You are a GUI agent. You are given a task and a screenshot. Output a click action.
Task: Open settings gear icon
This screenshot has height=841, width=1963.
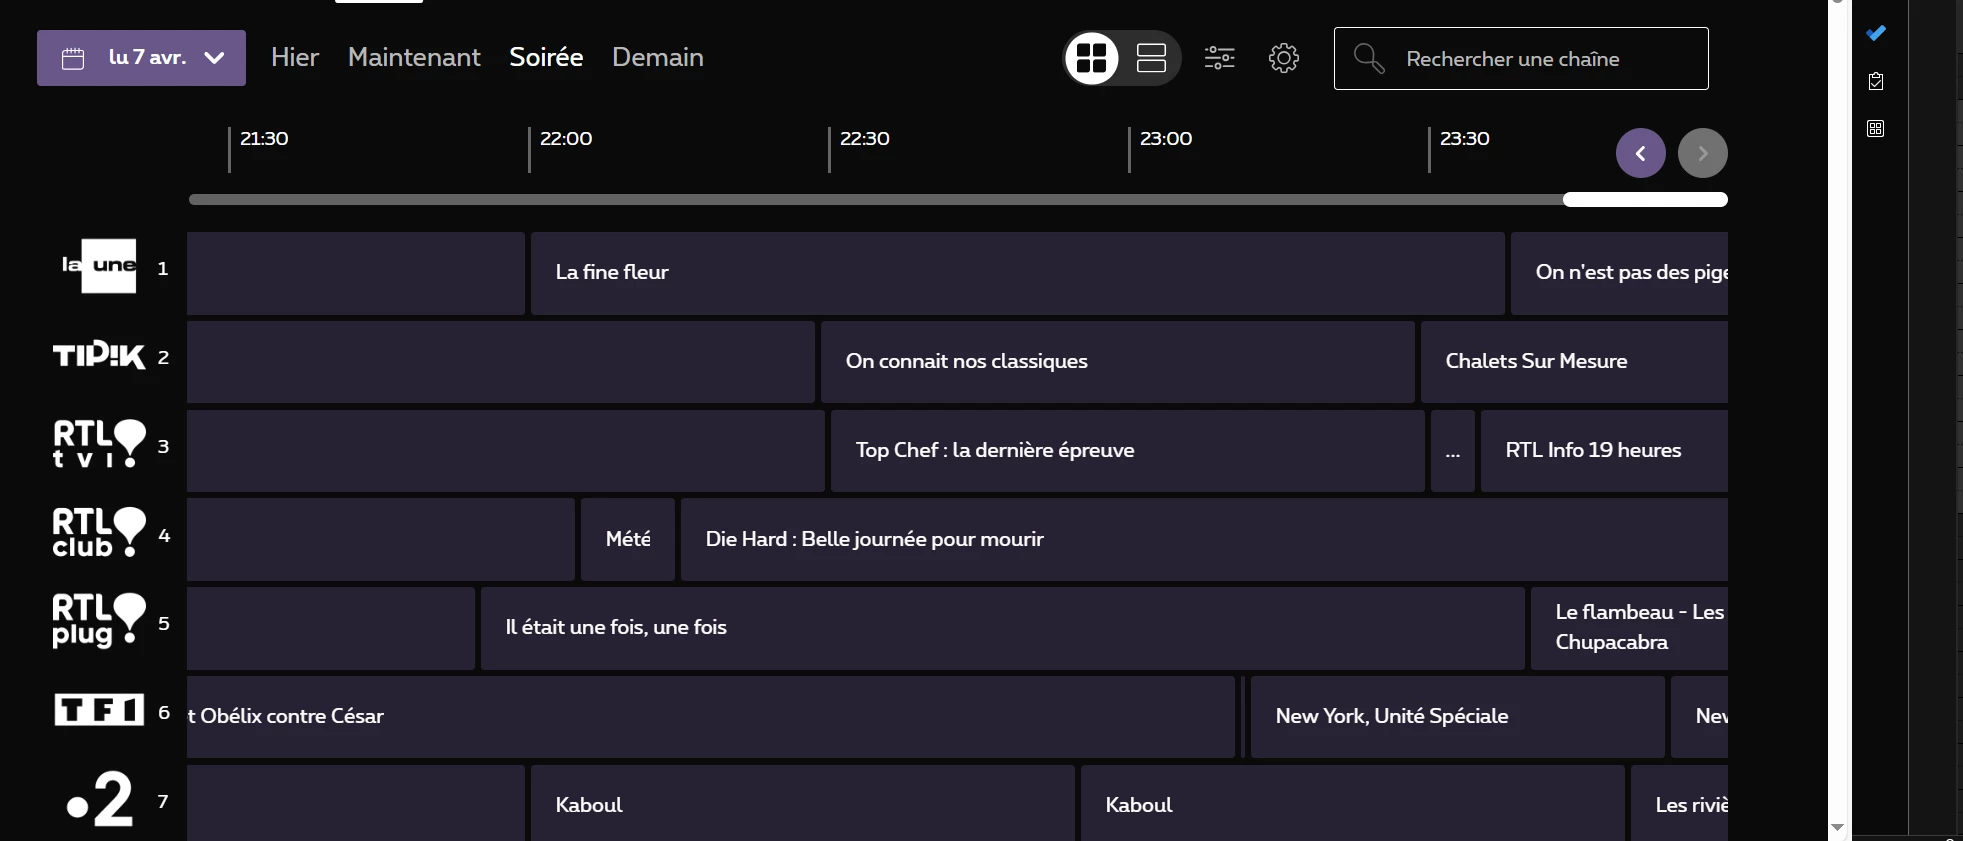[x=1283, y=58]
